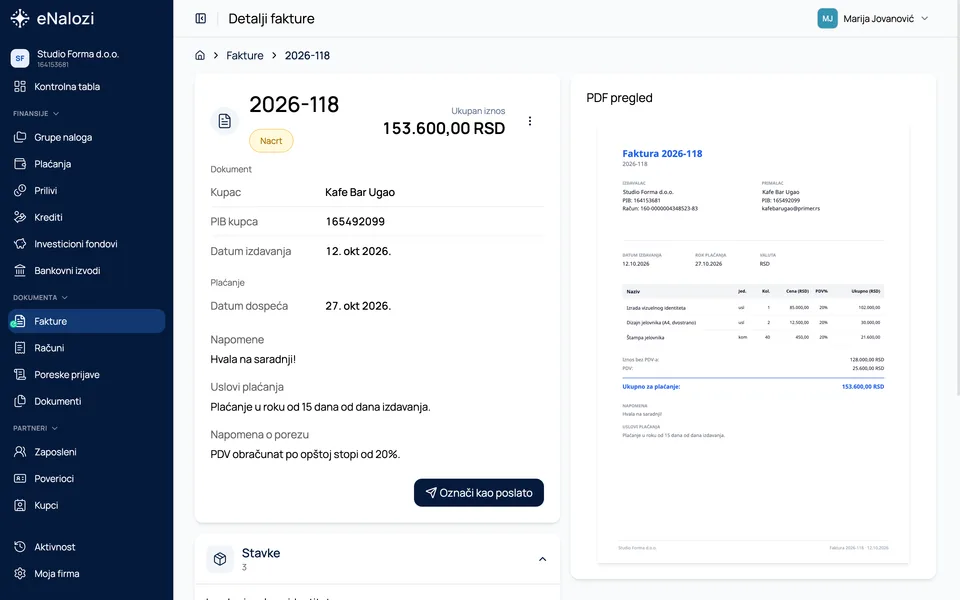
Task: Click Fakture breadcrumb link
Action: [245, 55]
